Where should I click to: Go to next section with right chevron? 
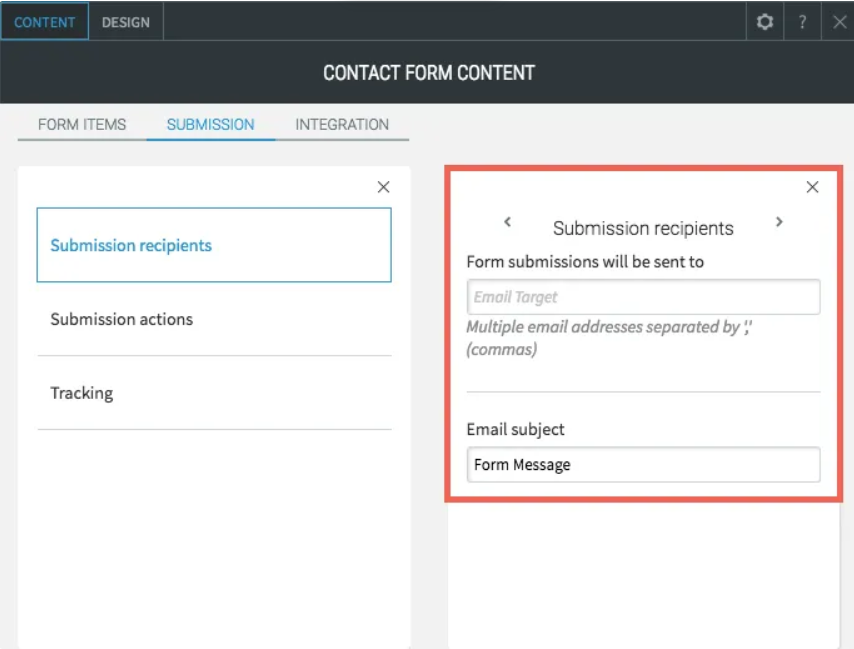779,222
